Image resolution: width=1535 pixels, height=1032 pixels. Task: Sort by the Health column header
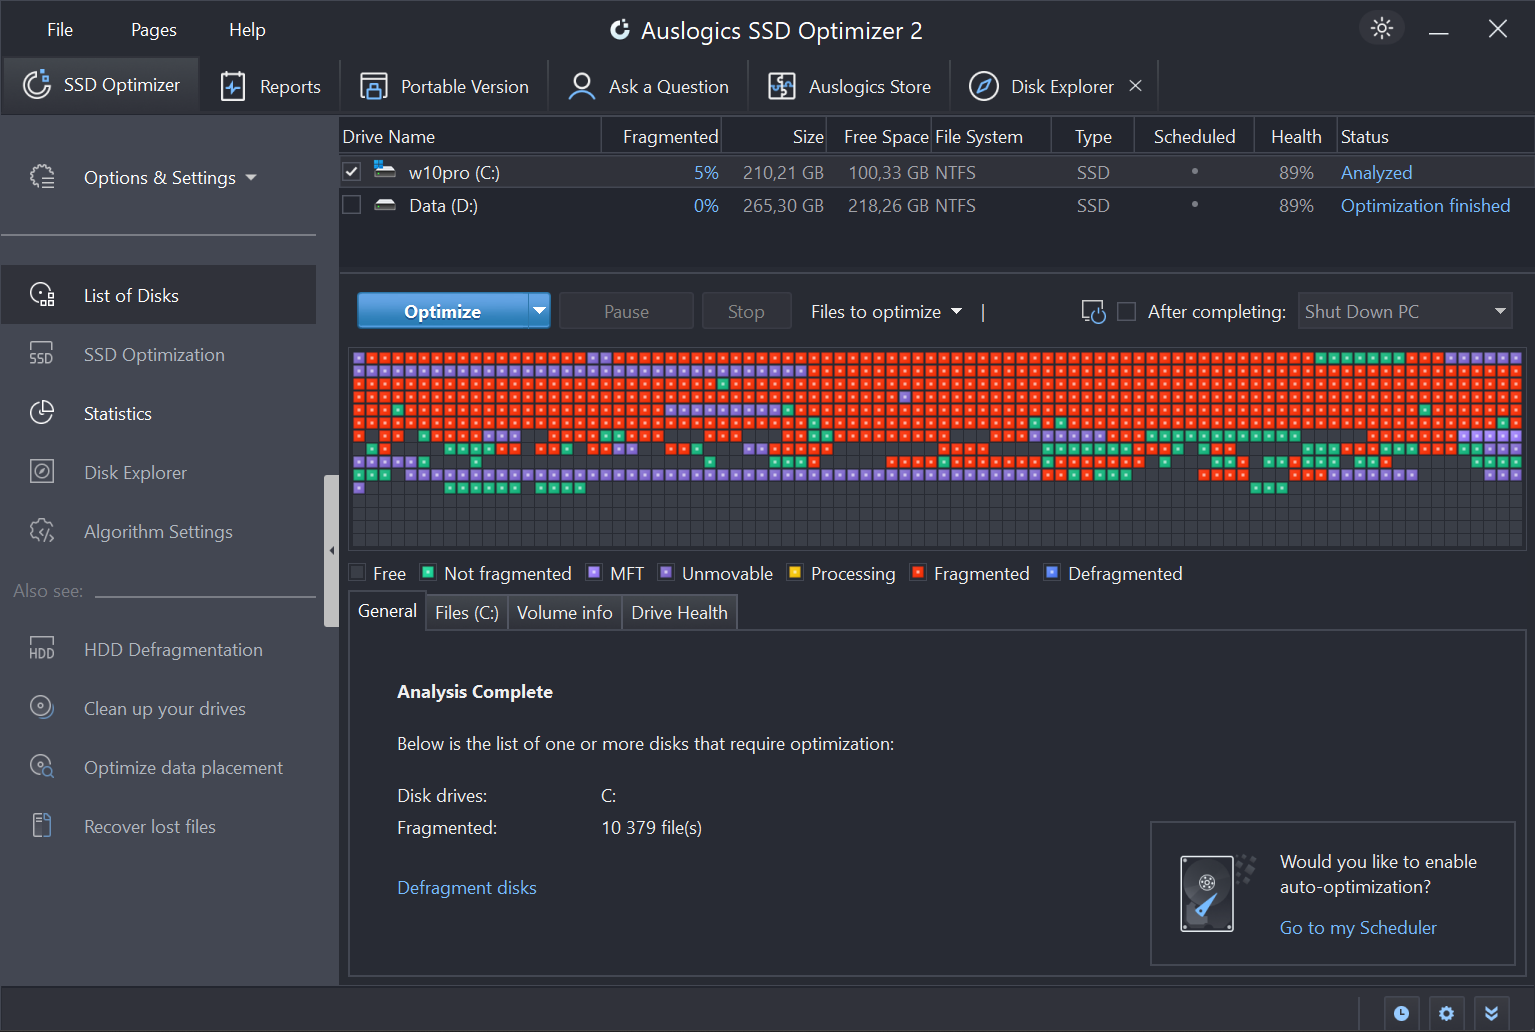pyautogui.click(x=1295, y=136)
